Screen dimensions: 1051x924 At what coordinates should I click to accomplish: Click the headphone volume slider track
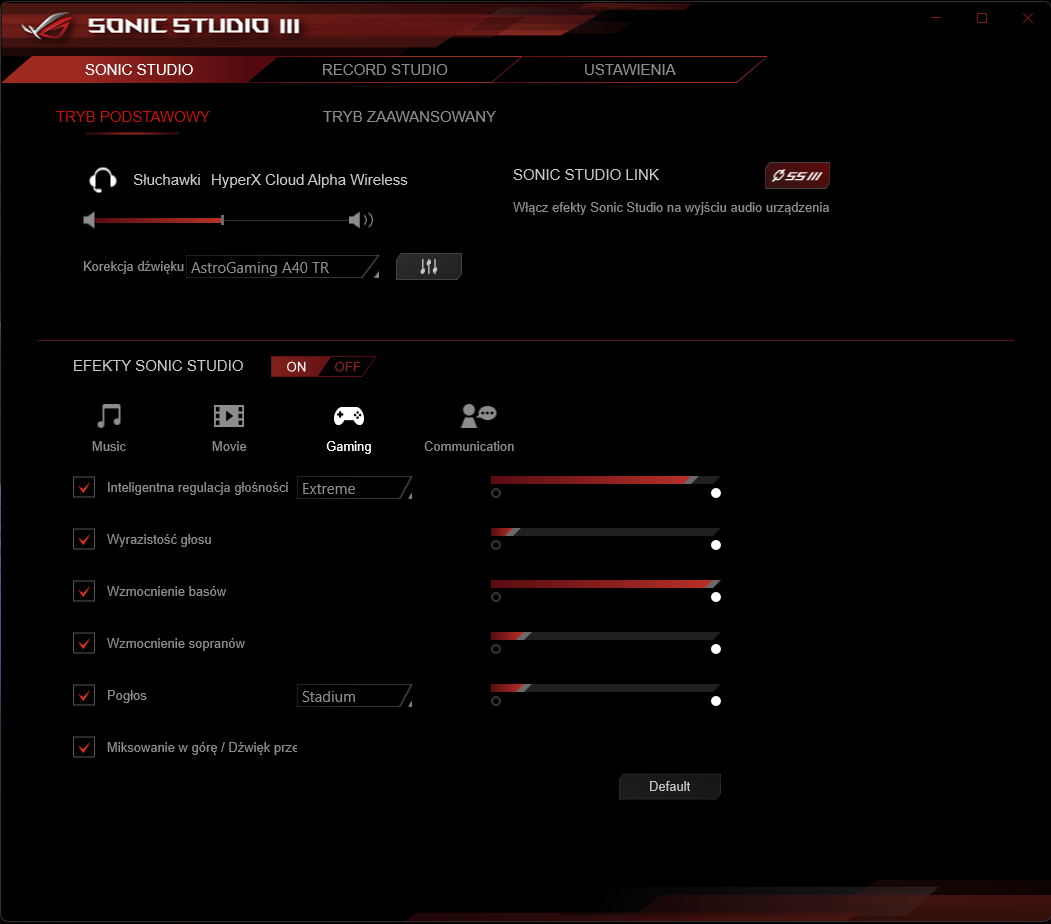pos(222,220)
